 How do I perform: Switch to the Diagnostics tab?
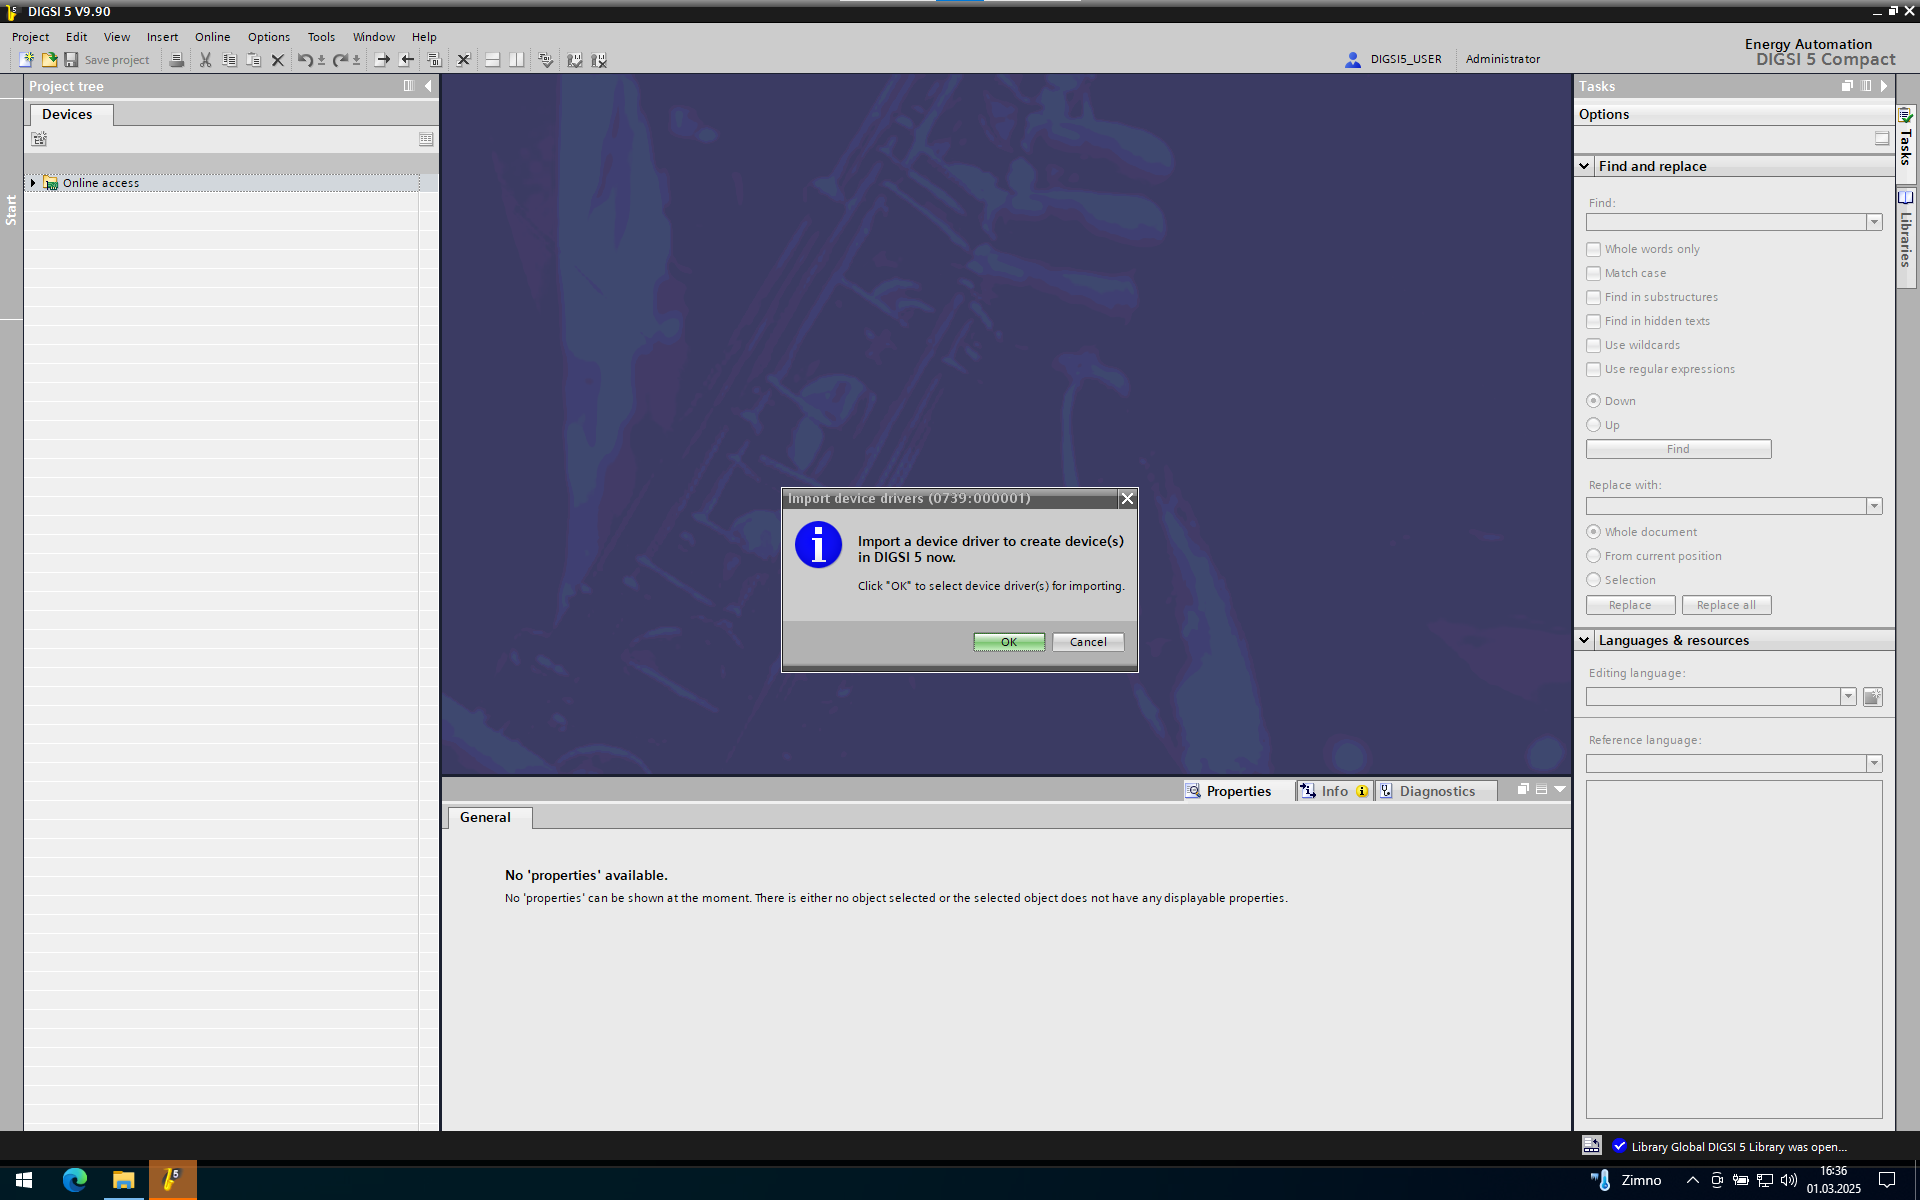click(1436, 791)
